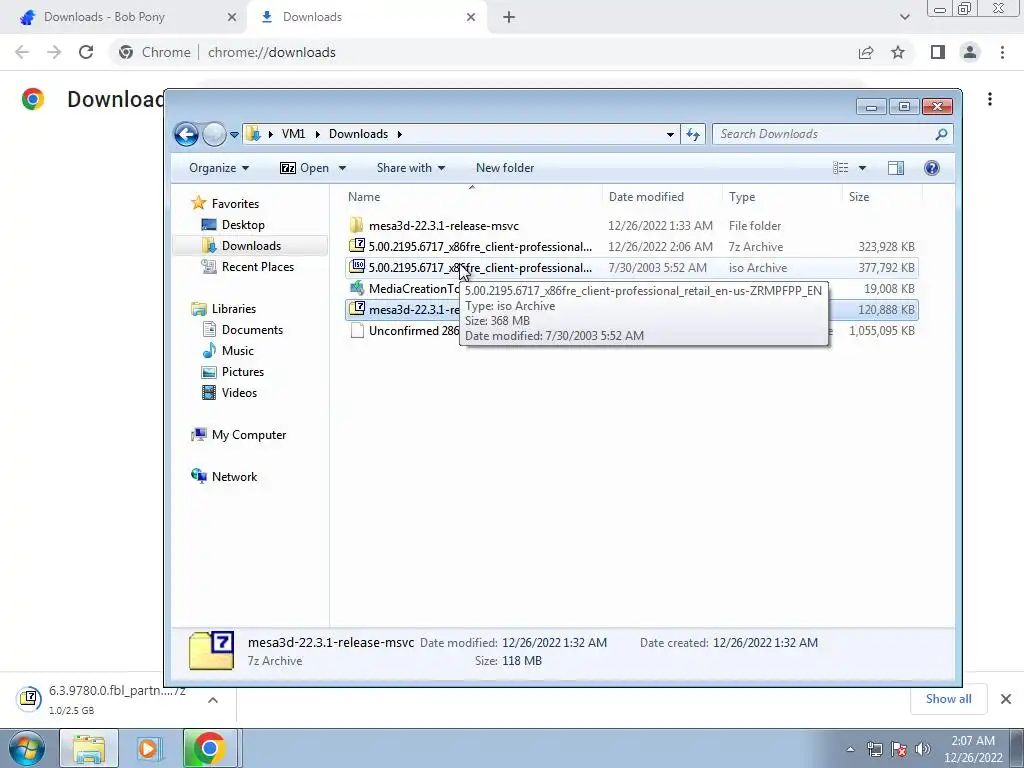Select Desktop in navigation pane
Image resolution: width=1024 pixels, height=768 pixels.
click(233, 225)
